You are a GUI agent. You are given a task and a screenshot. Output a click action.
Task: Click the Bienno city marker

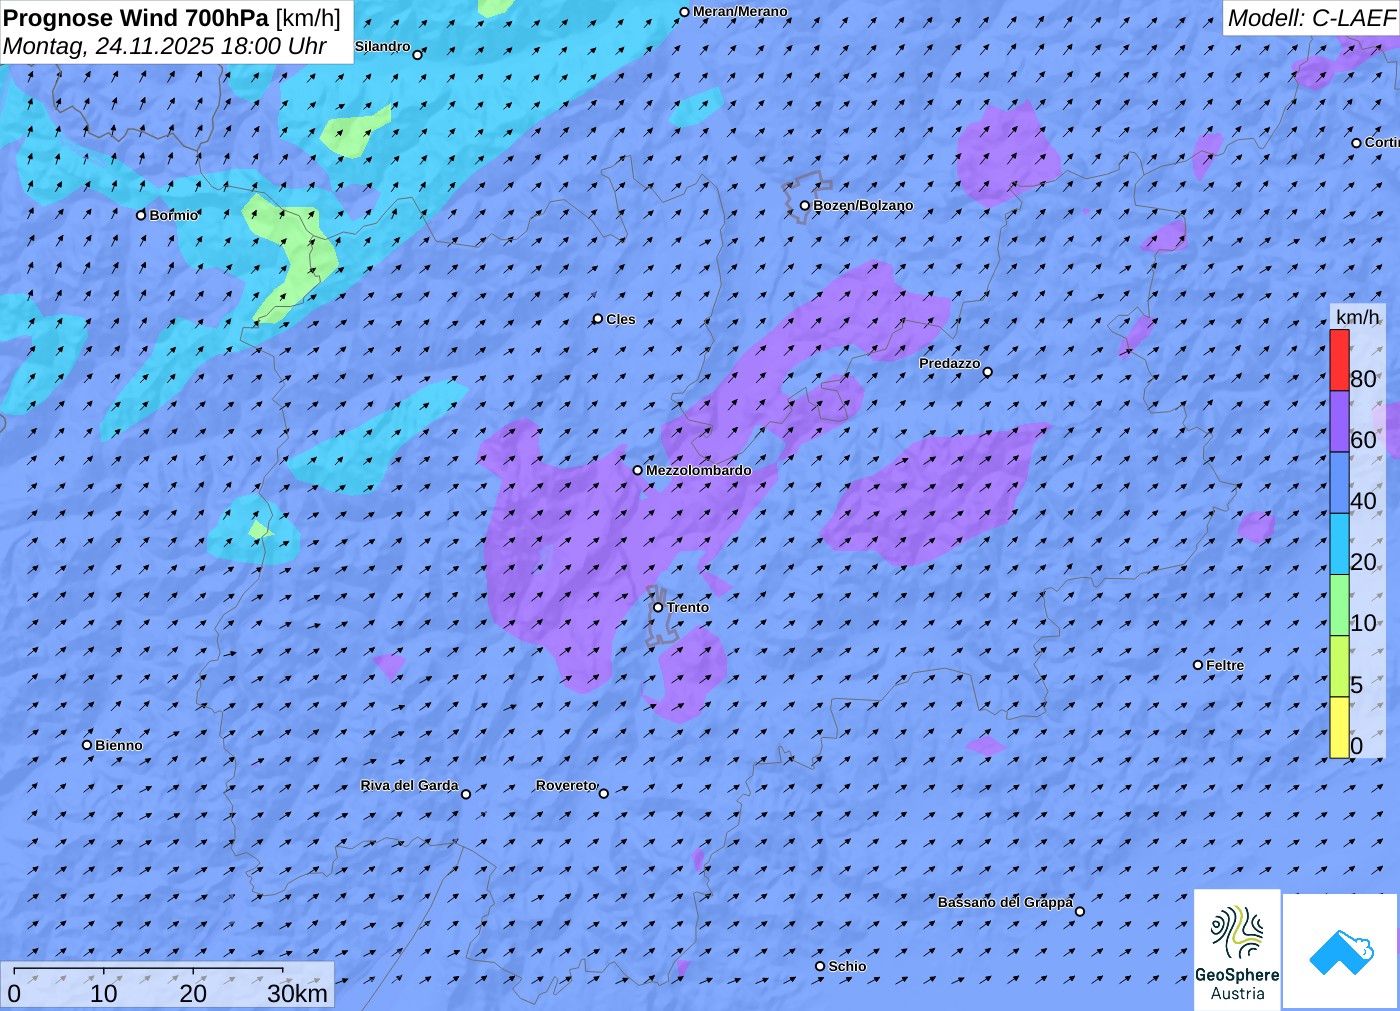point(87,745)
